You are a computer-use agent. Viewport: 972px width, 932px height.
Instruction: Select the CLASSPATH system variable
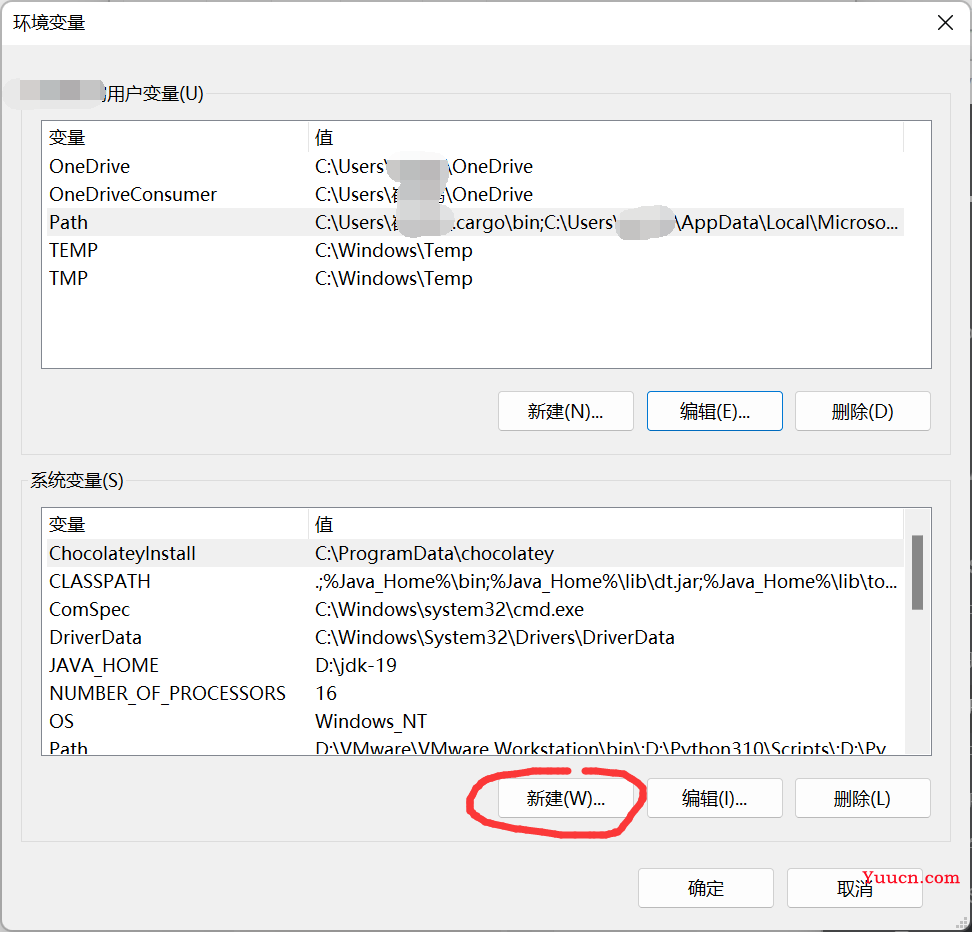coord(475,581)
